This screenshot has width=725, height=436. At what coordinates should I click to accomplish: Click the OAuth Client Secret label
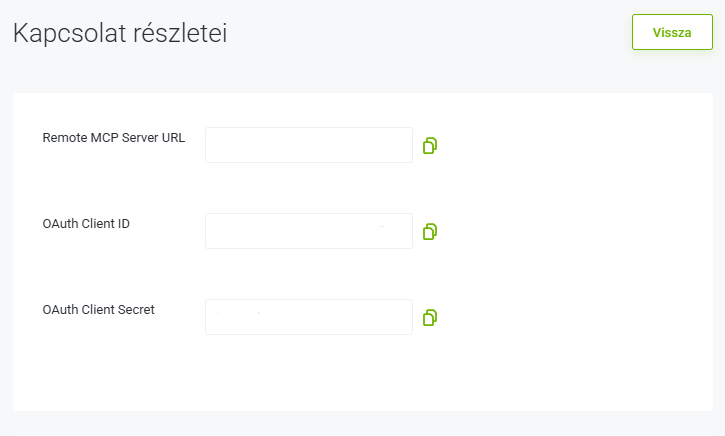(x=98, y=310)
